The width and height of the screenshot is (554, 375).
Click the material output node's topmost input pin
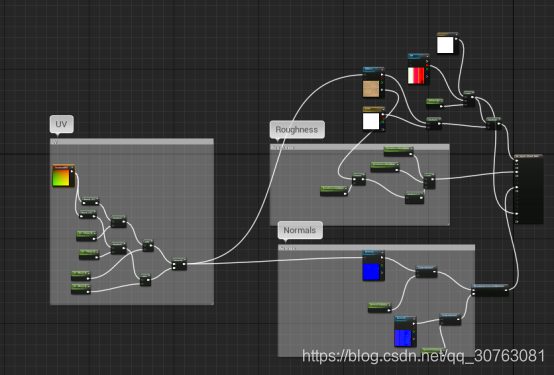(517, 161)
